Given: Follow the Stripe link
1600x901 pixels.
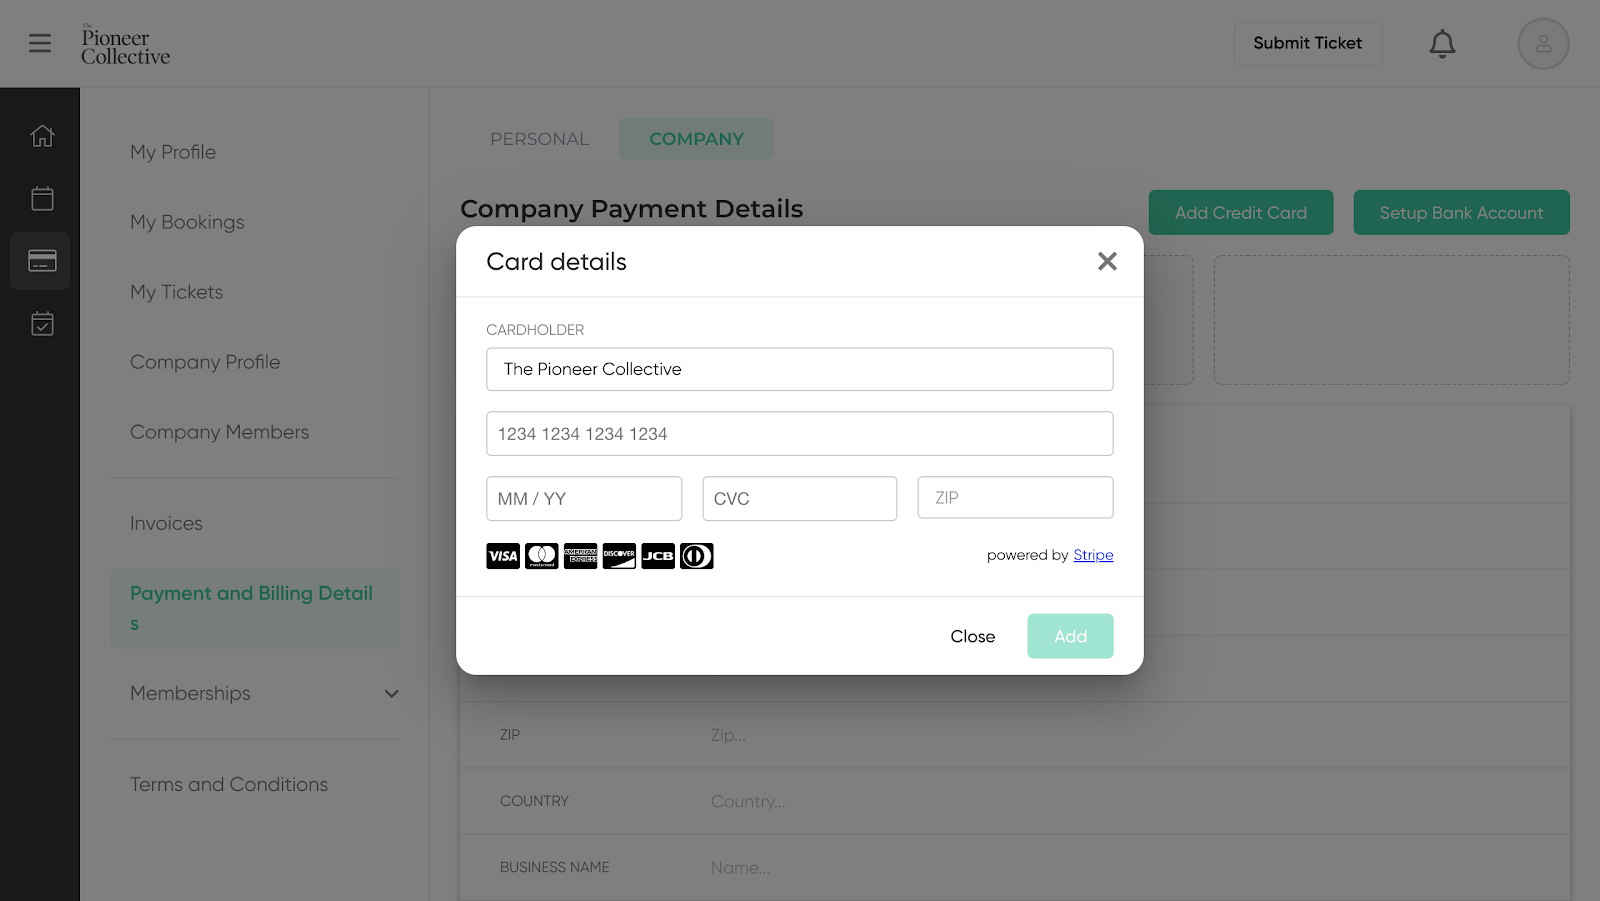Looking at the screenshot, I should pos(1093,555).
